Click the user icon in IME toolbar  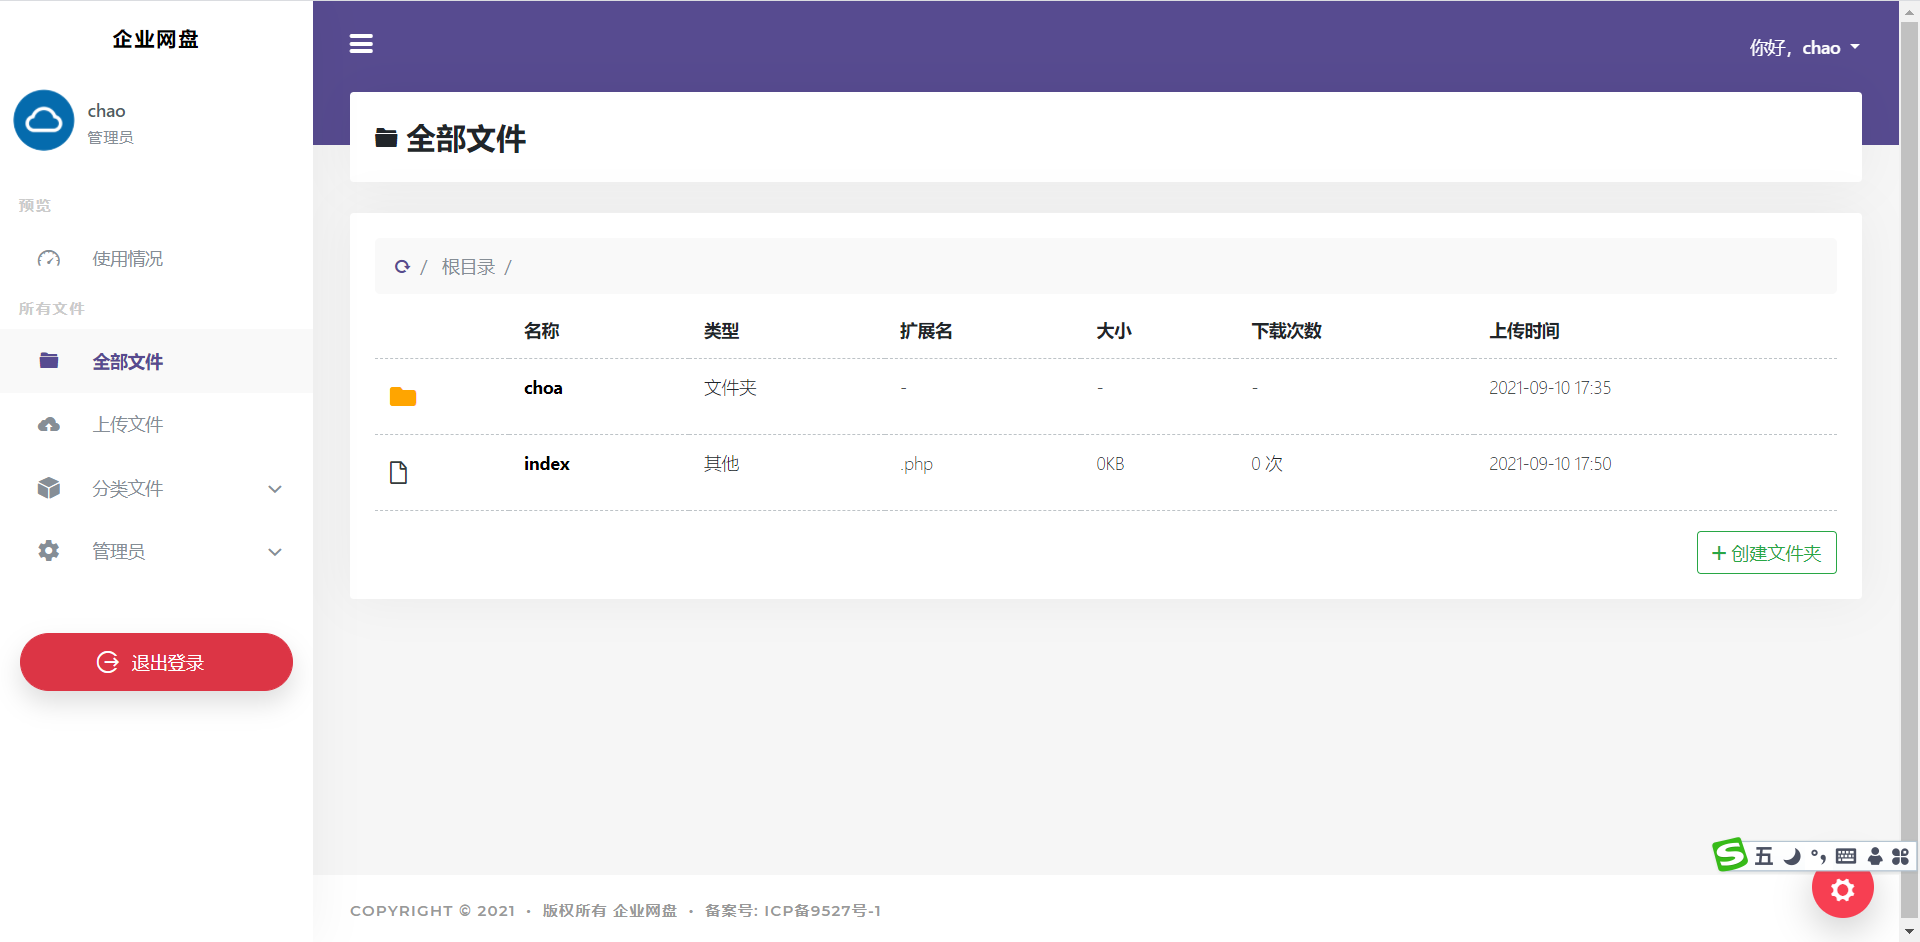1875,856
